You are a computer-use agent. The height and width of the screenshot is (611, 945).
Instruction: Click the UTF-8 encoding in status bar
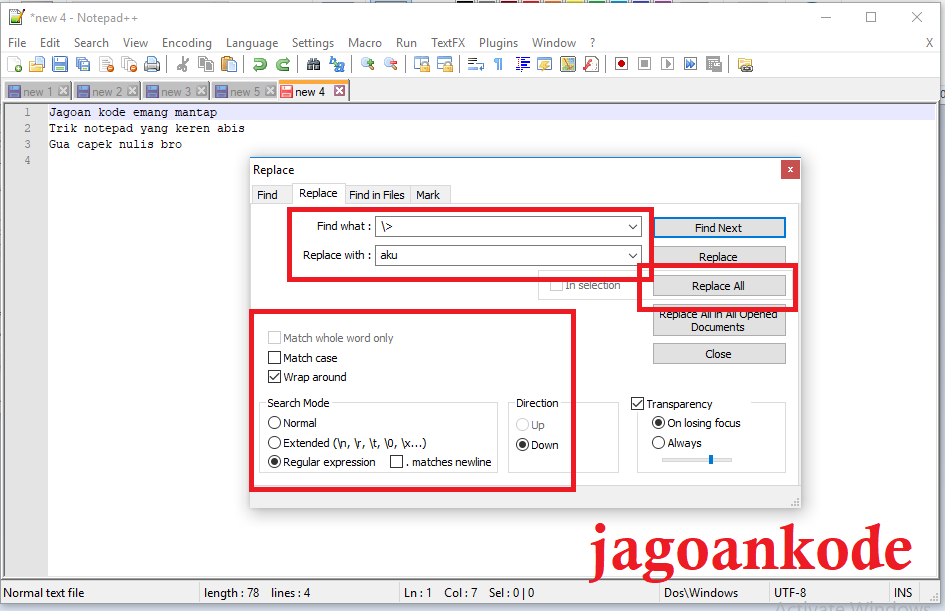tap(790, 592)
